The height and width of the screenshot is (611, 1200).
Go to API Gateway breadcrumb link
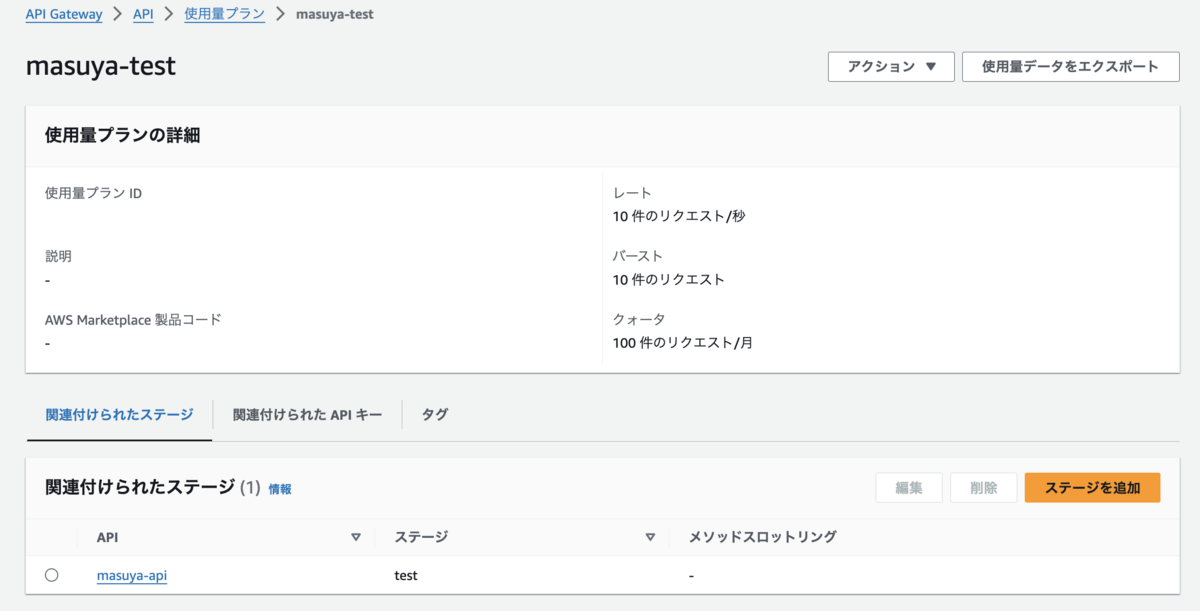(x=64, y=15)
